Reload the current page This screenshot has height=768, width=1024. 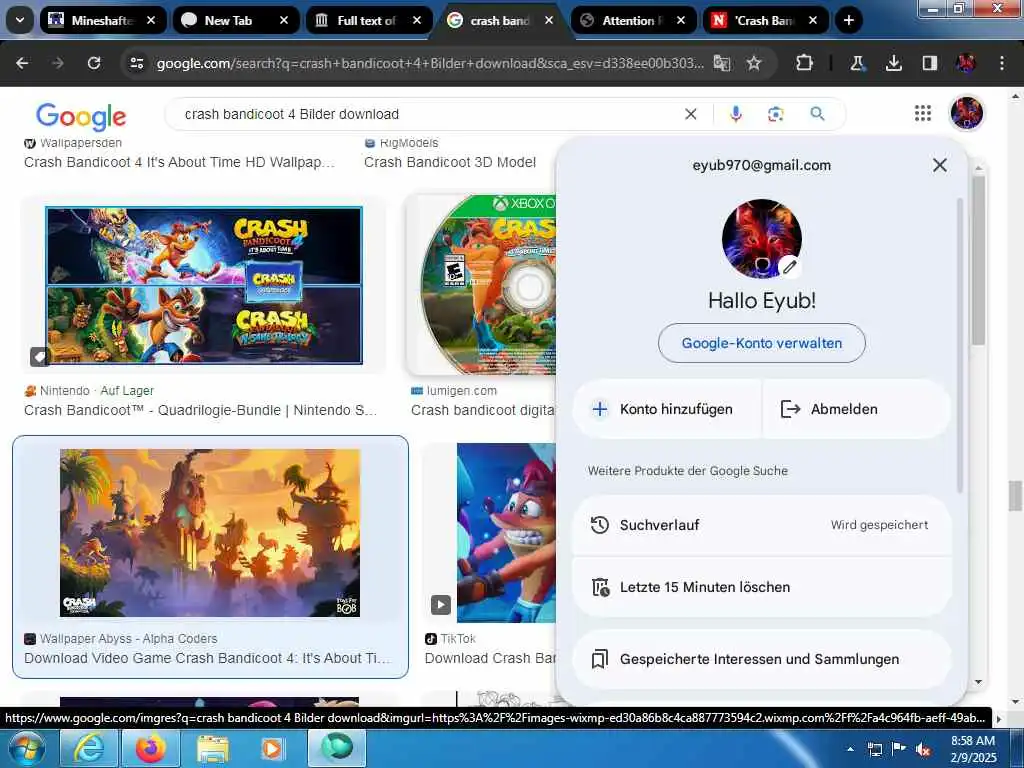94,63
